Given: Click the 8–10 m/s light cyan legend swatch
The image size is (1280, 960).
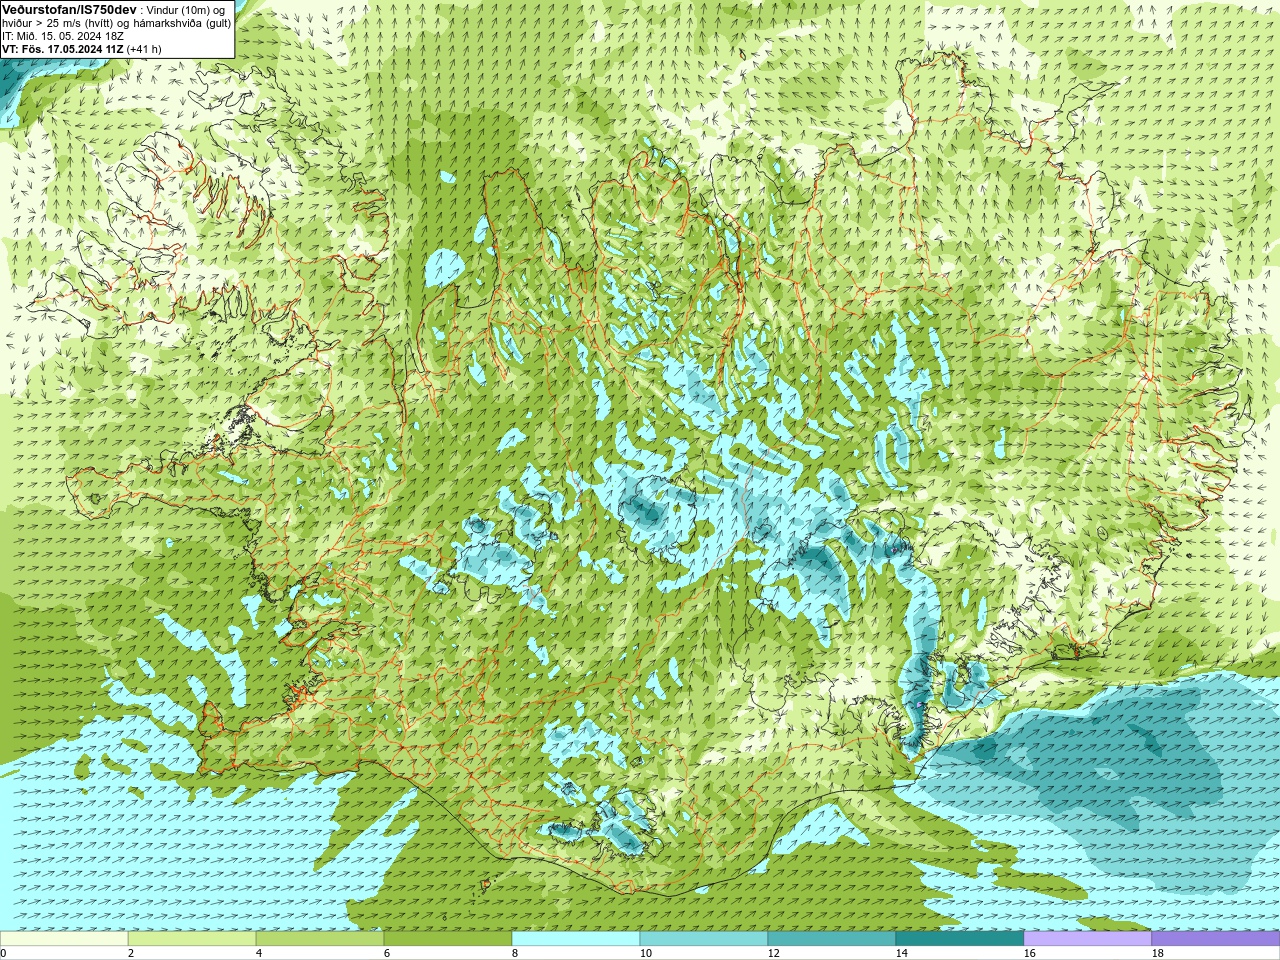Looking at the screenshot, I should 576,939.
